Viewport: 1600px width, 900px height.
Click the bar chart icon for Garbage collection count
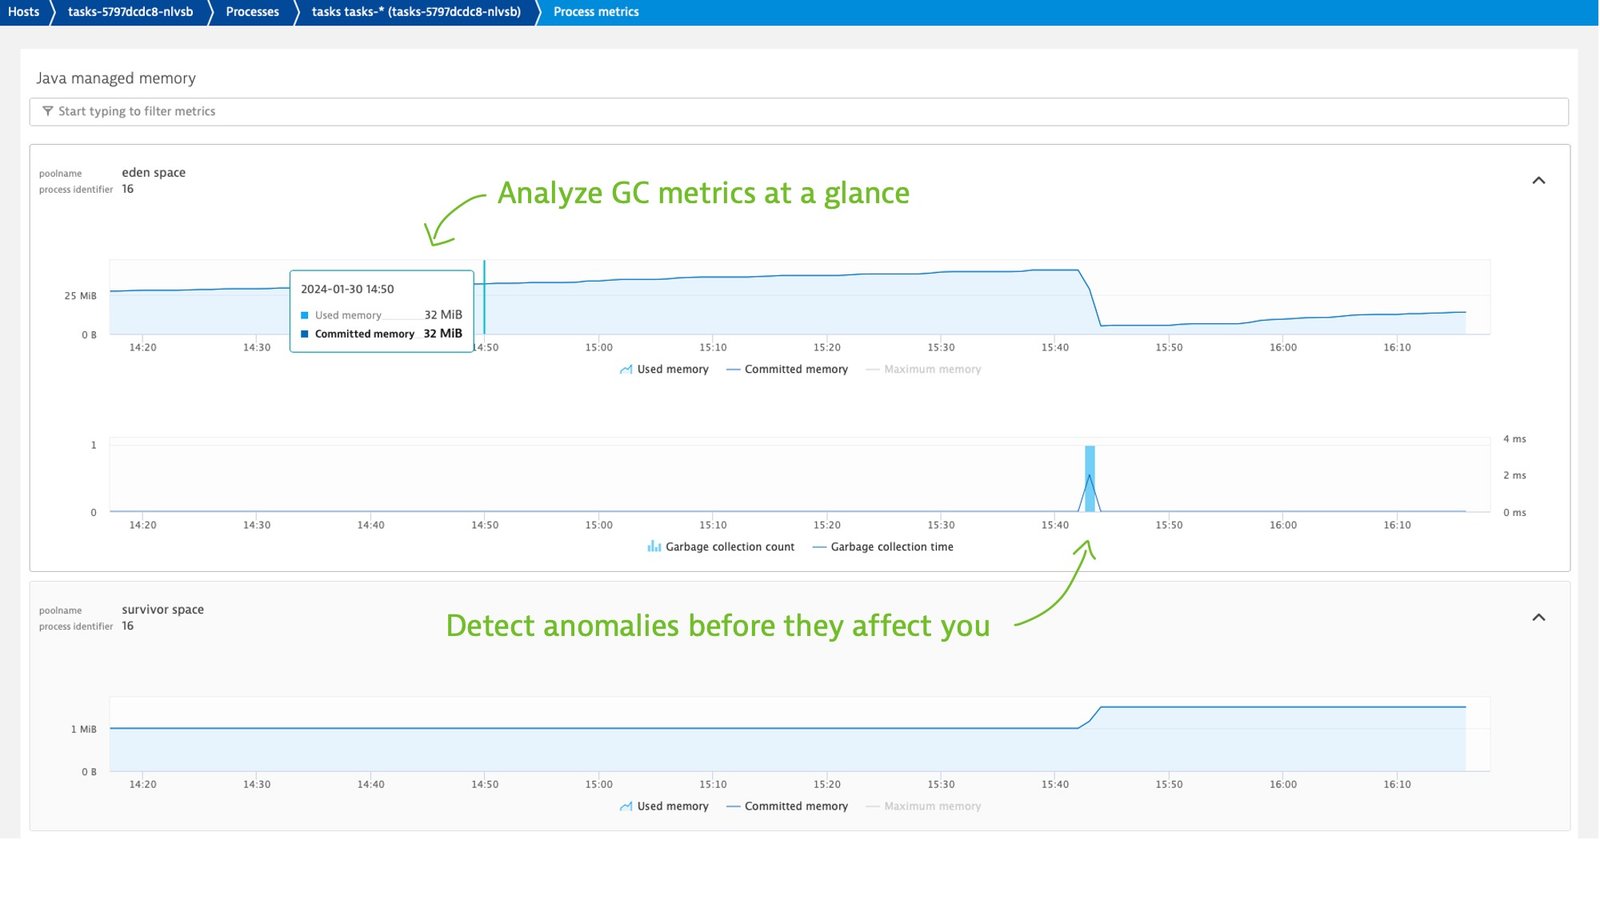654,547
